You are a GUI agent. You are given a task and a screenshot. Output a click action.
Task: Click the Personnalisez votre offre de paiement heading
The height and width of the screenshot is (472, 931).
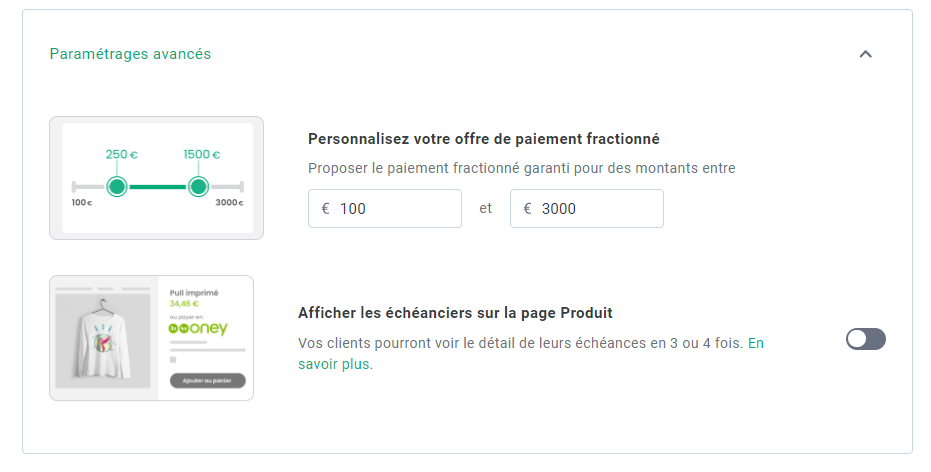(x=484, y=139)
